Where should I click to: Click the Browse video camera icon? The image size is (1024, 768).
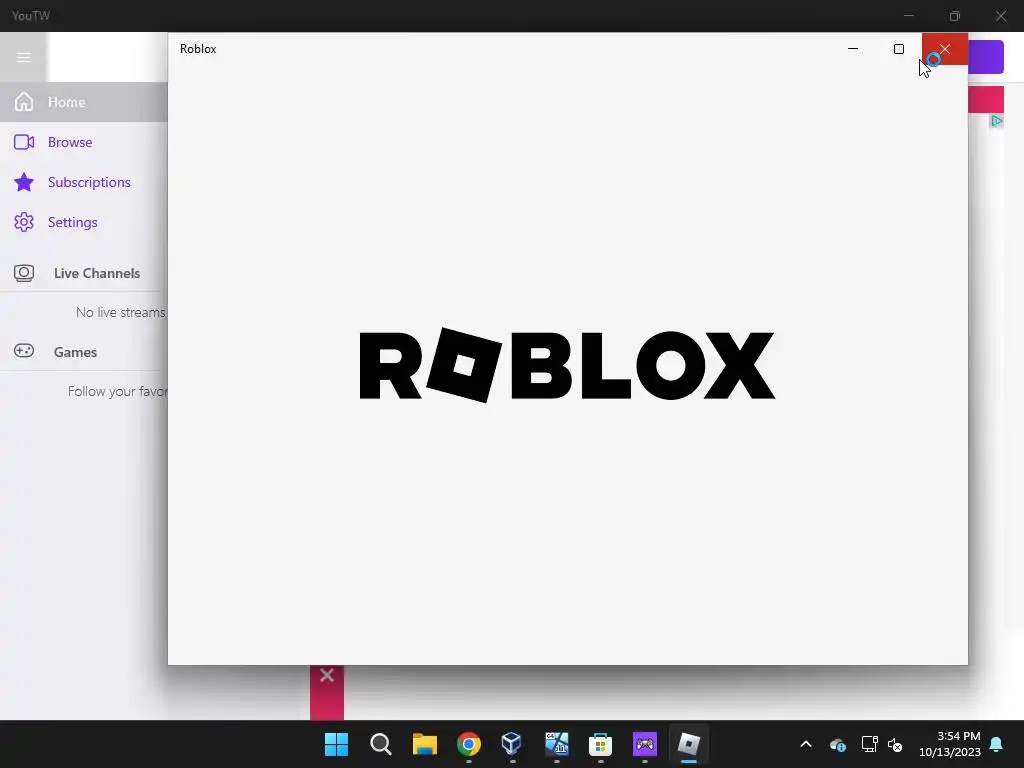coord(24,142)
